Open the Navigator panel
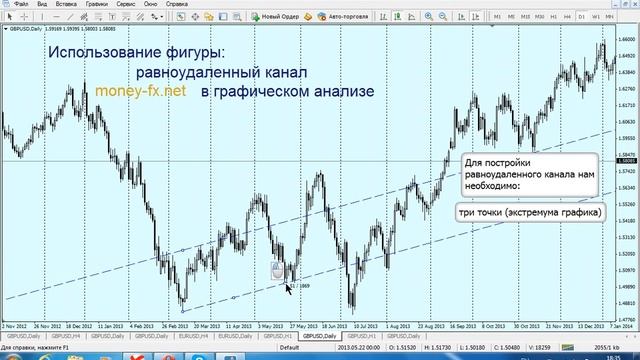Screen dimensions: 640x360 (x=209, y=17)
